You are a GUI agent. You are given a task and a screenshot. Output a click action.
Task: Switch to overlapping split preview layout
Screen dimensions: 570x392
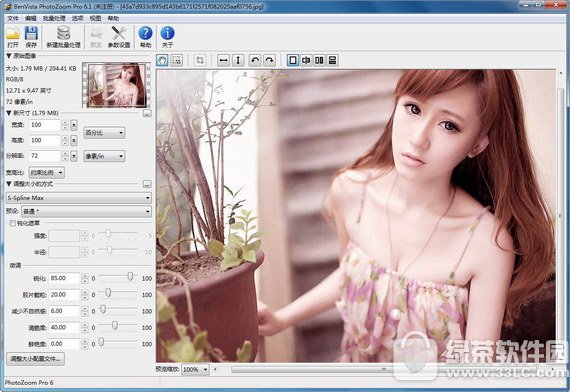point(306,60)
